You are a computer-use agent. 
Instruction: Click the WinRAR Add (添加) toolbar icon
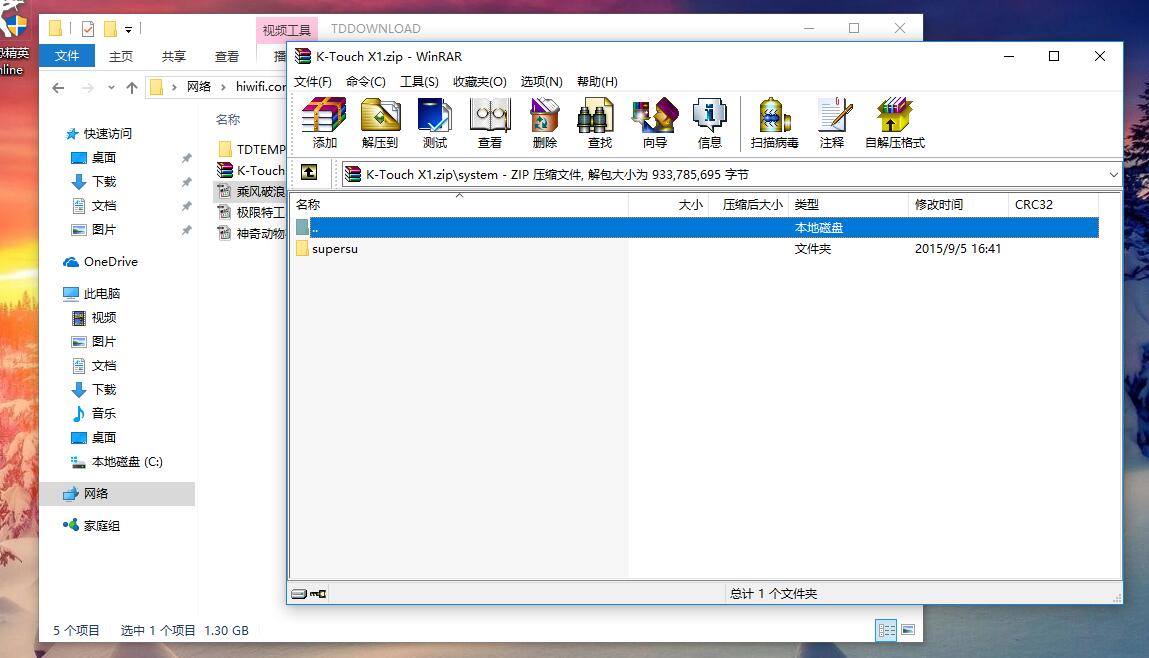click(x=324, y=123)
